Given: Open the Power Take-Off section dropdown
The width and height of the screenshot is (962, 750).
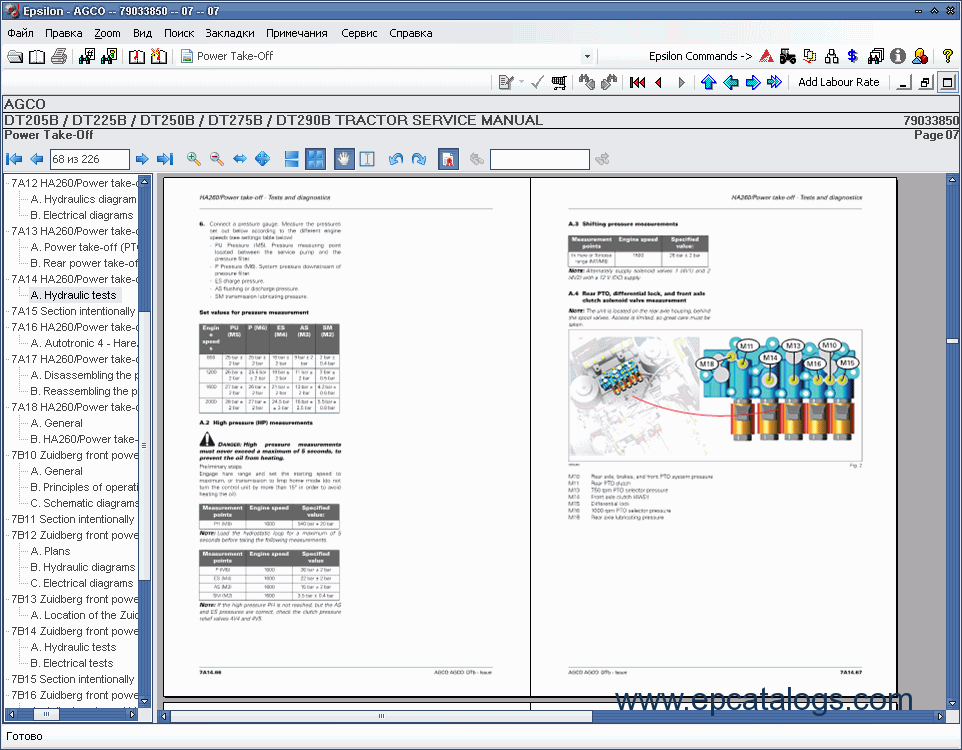Looking at the screenshot, I should pyautogui.click(x=587, y=56).
